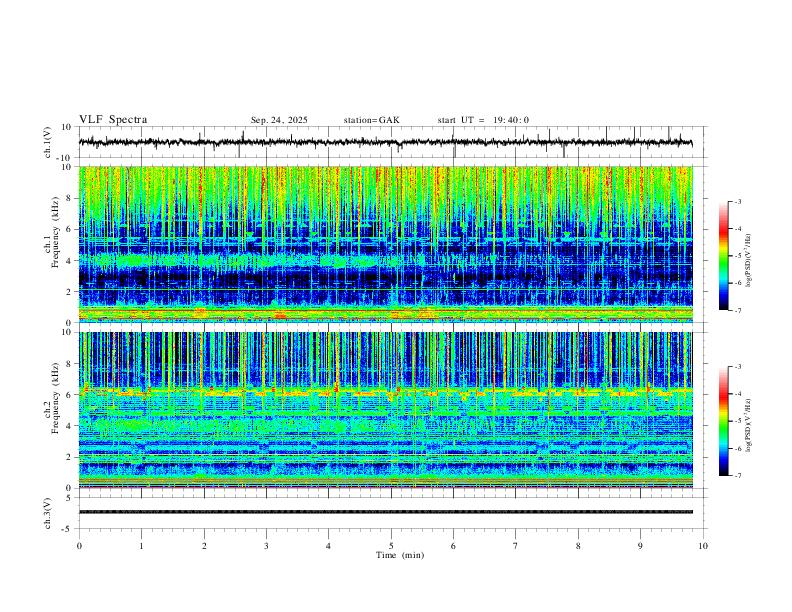Click the upper PSD color scale bar

click(x=724, y=256)
